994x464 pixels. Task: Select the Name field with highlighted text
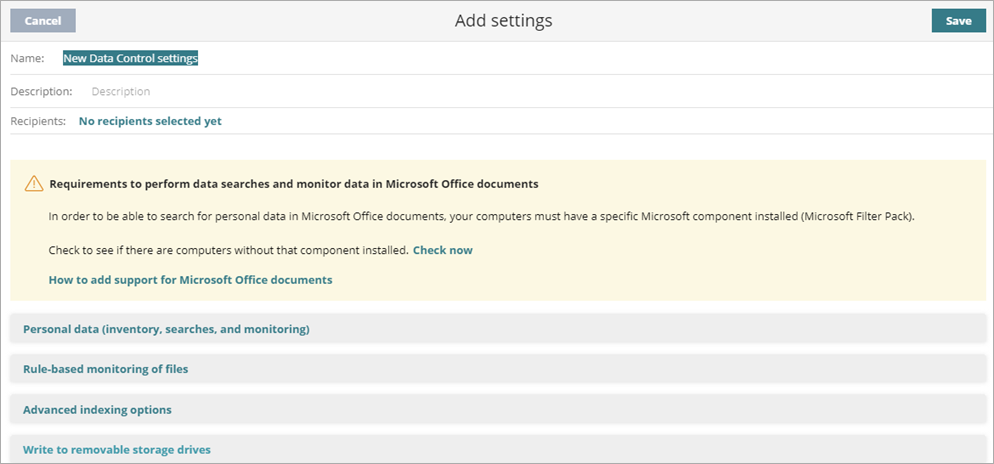tap(130, 59)
